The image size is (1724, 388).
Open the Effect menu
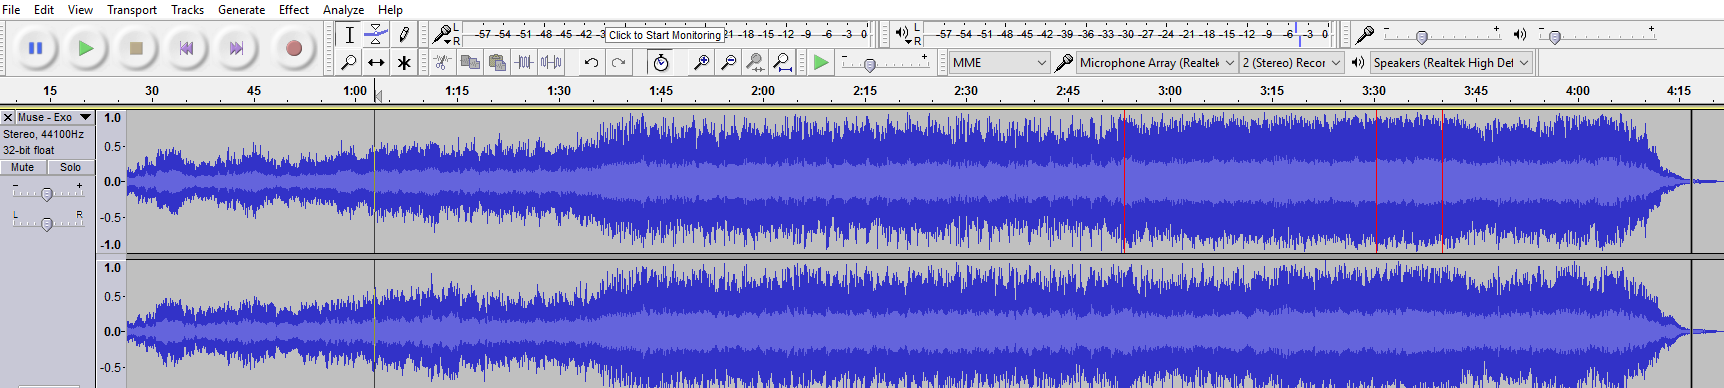(x=294, y=9)
